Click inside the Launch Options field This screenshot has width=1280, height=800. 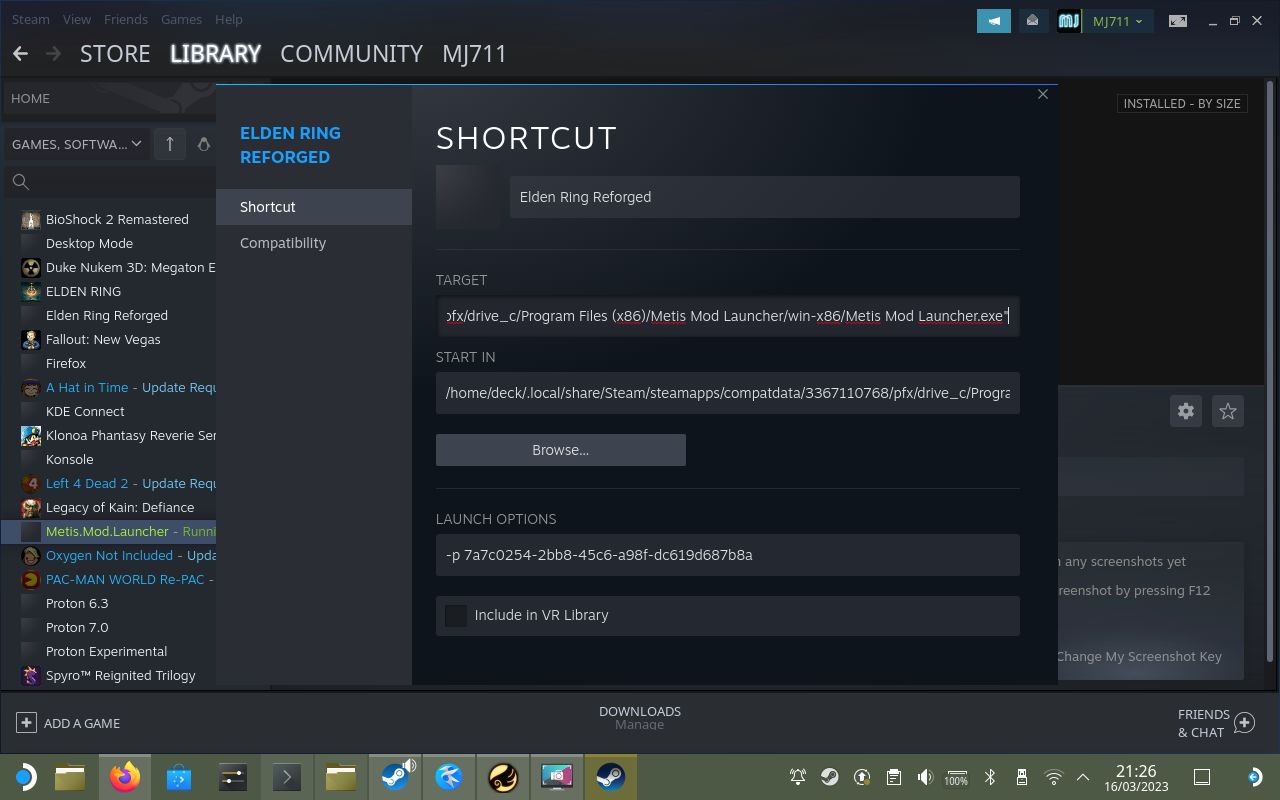click(x=728, y=555)
